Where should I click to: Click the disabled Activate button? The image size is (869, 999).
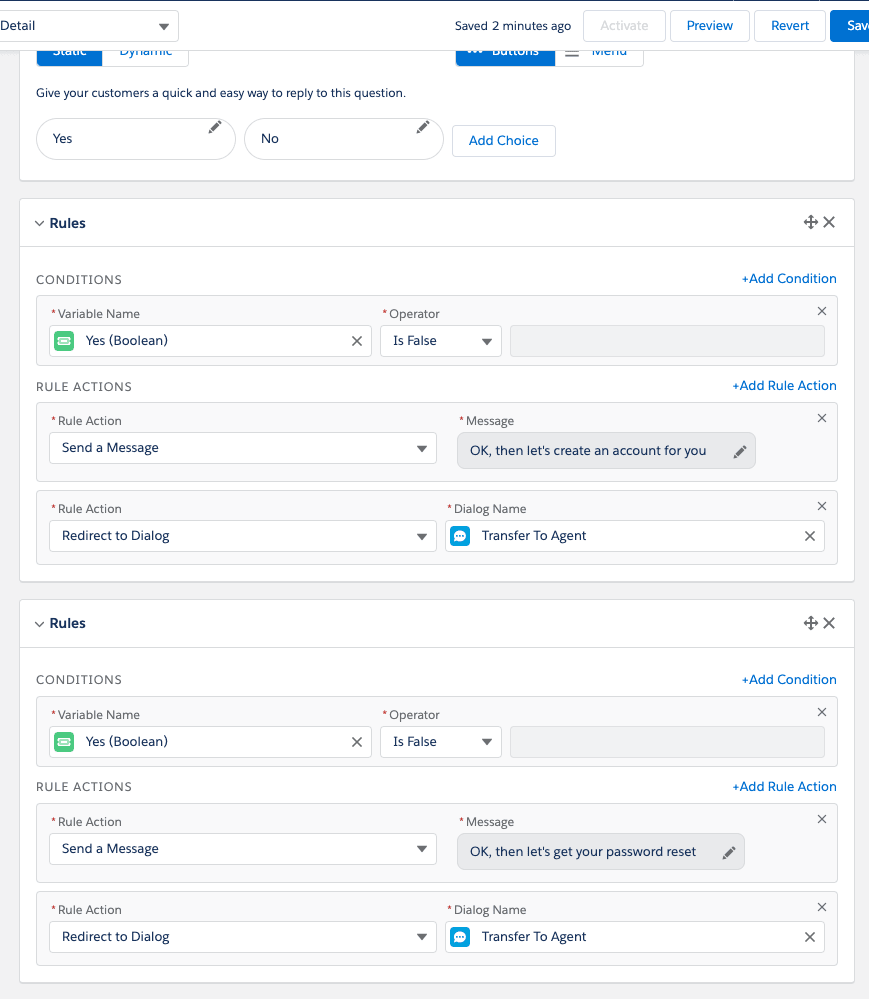(x=624, y=26)
